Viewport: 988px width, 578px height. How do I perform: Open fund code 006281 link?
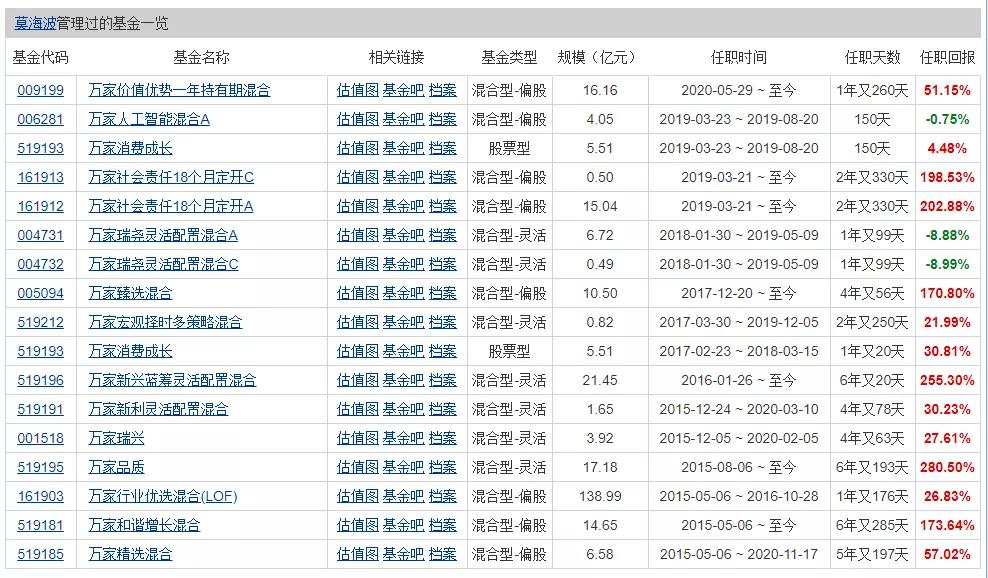[40, 119]
